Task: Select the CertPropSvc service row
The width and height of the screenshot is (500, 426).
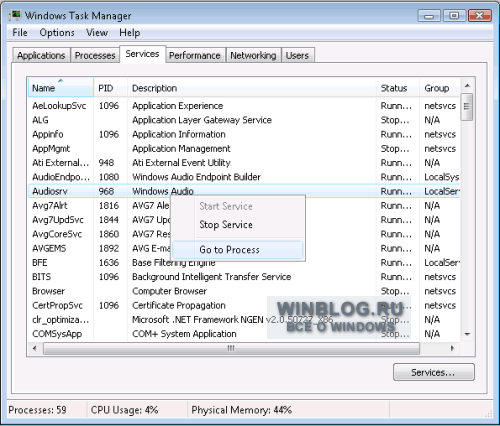Action: [x=244, y=305]
